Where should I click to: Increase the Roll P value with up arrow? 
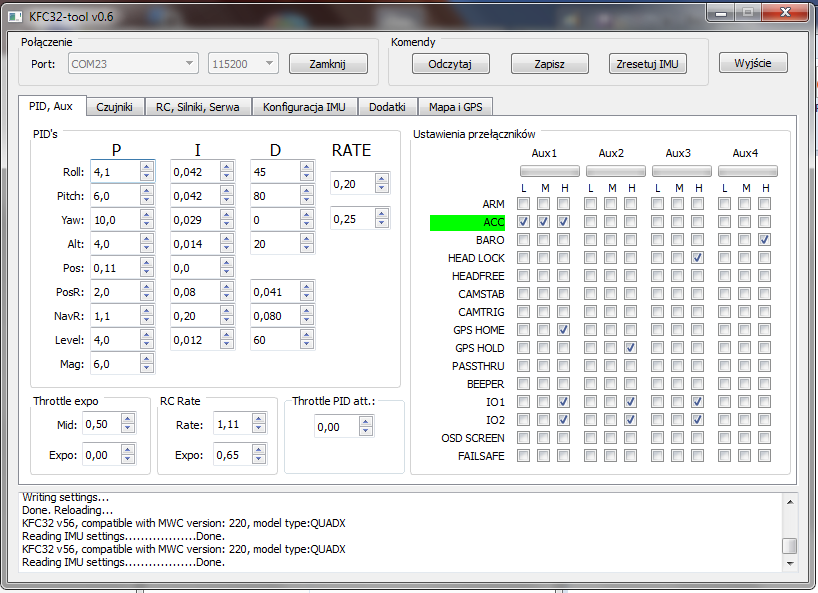(146, 168)
